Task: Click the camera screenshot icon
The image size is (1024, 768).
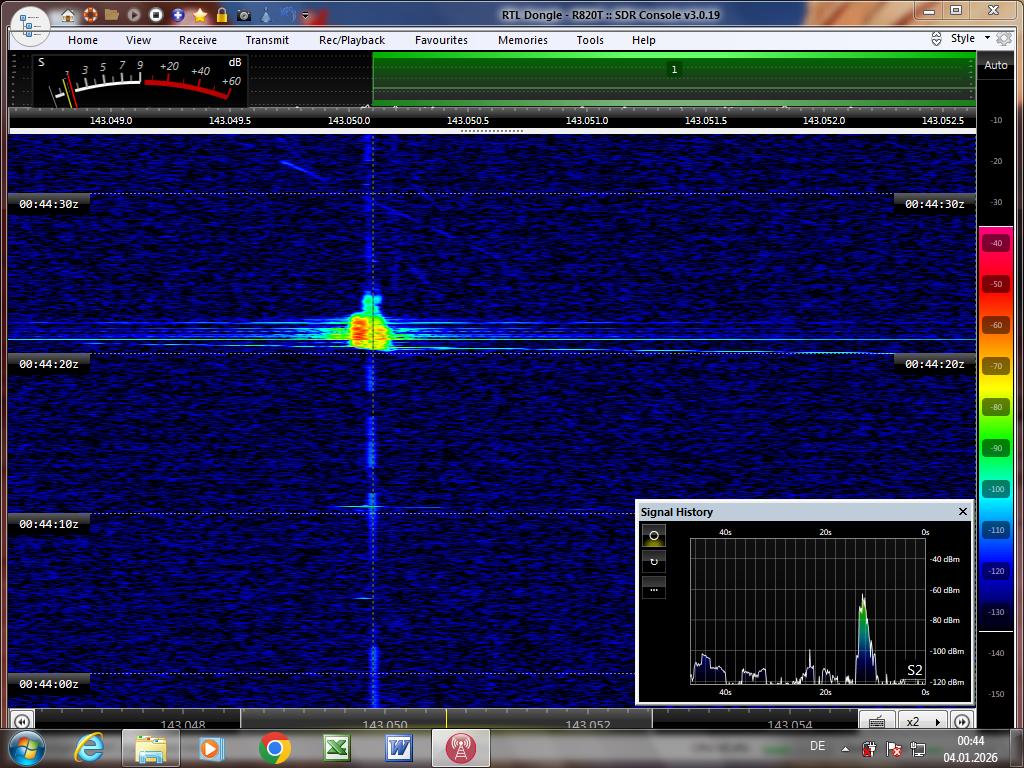Action: click(244, 15)
